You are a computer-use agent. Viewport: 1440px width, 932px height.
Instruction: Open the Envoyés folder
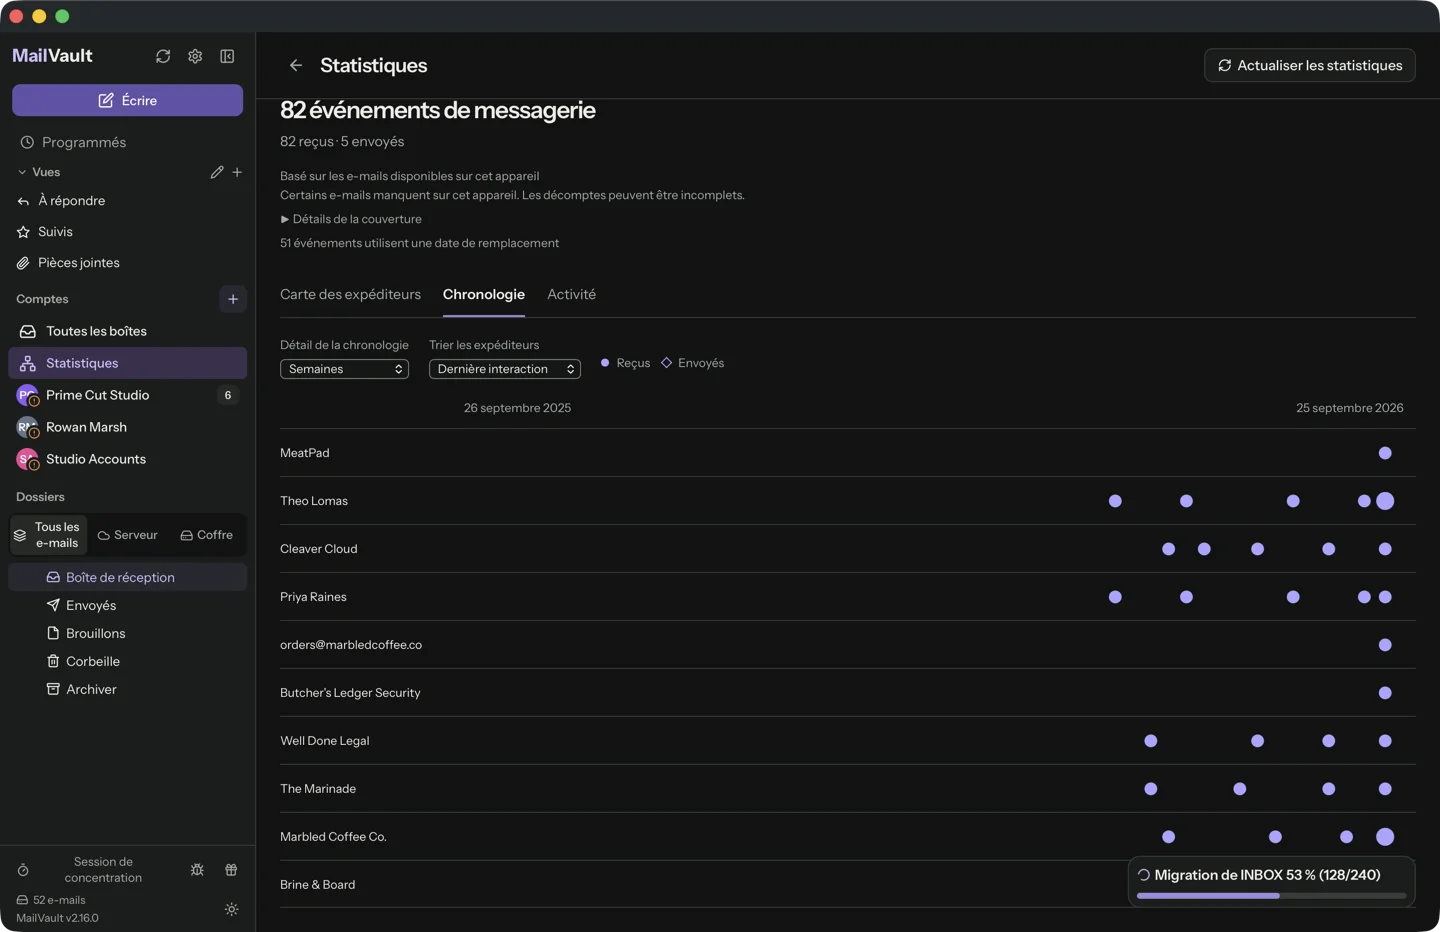[x=127, y=605]
